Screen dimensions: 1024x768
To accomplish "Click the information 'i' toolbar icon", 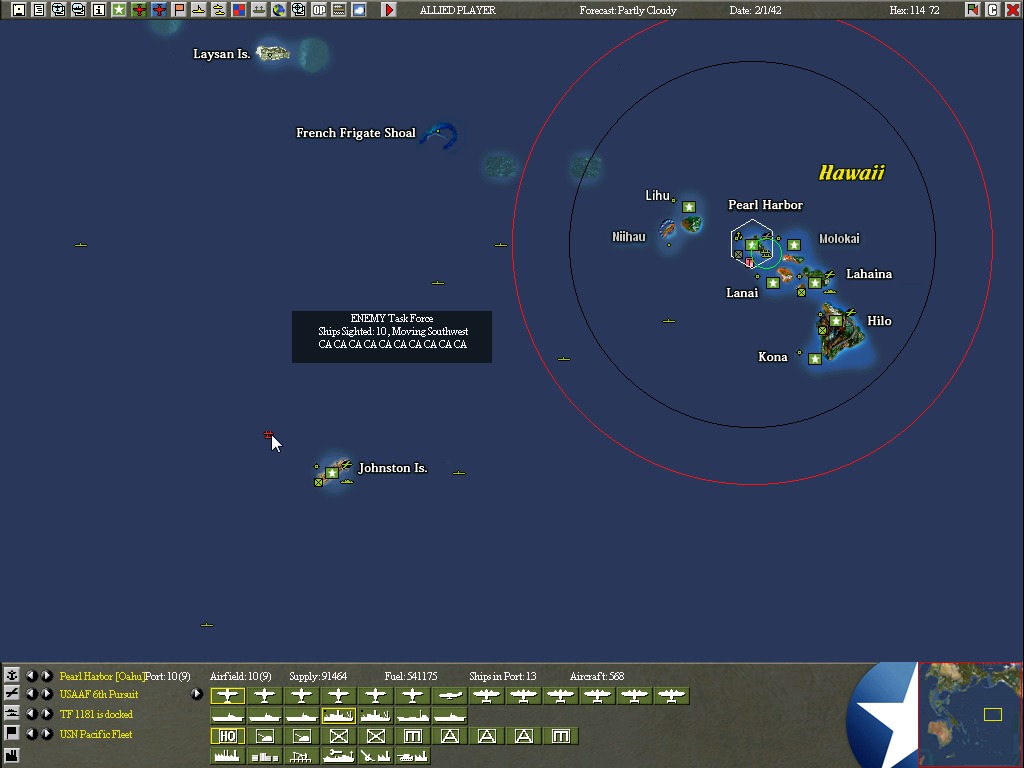I will click(99, 10).
